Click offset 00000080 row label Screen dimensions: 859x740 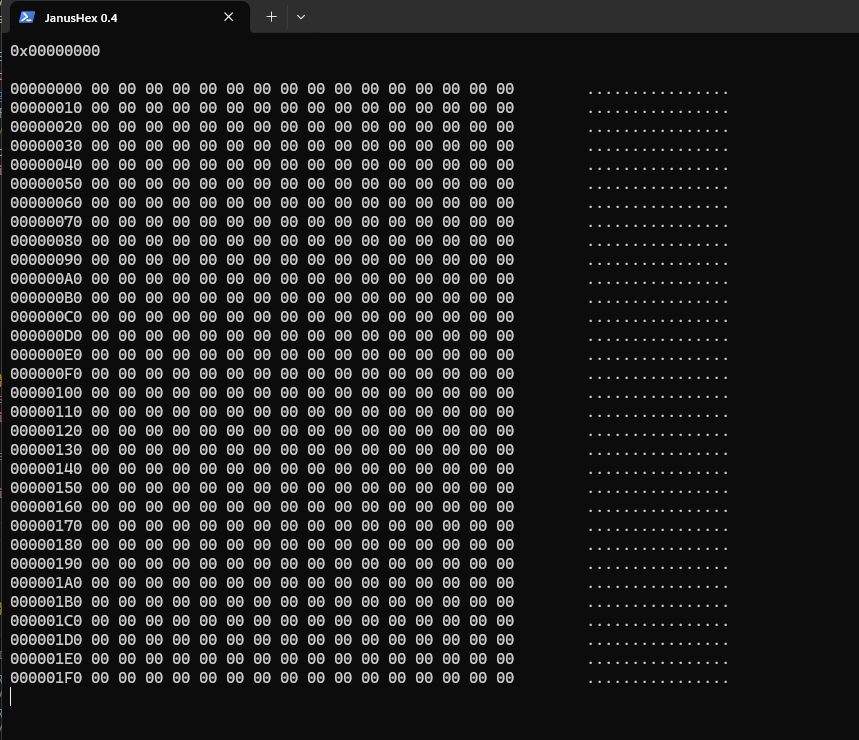[x=46, y=241]
